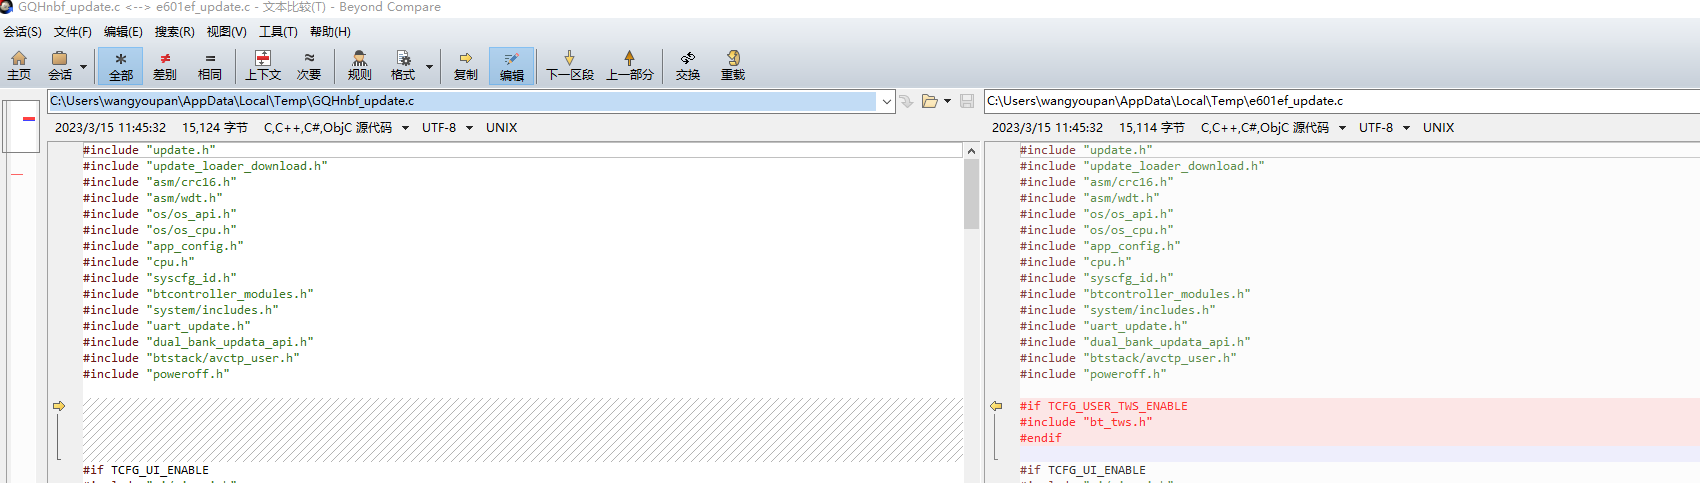1700x483 pixels.
Task: Click the red difference marker in overview strip
Action: tap(29, 119)
